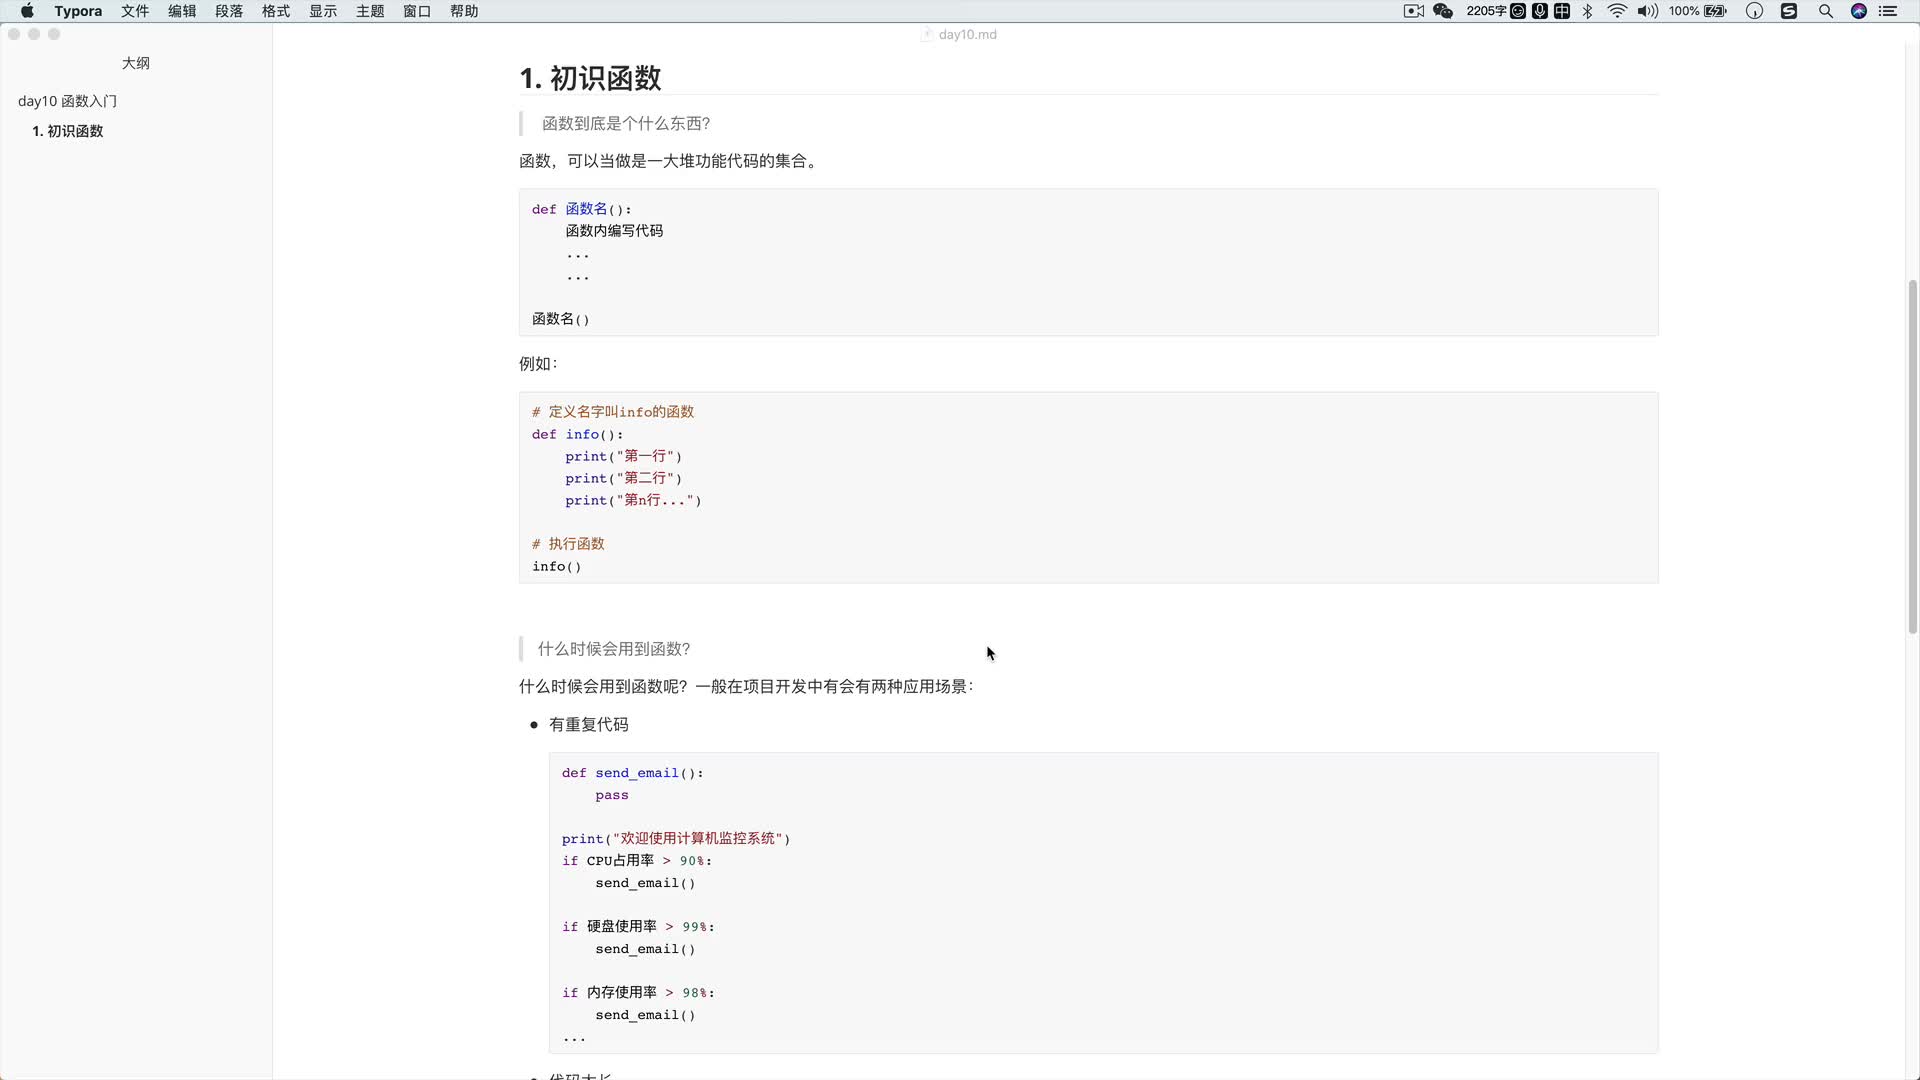Click the quote 函数到底是个什么东西?
Viewport: 1920px width, 1080px height.
(x=626, y=123)
